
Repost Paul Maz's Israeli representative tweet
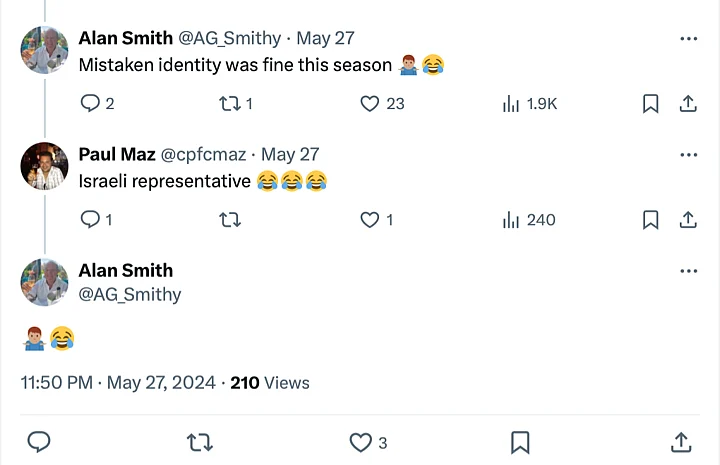coord(229,220)
